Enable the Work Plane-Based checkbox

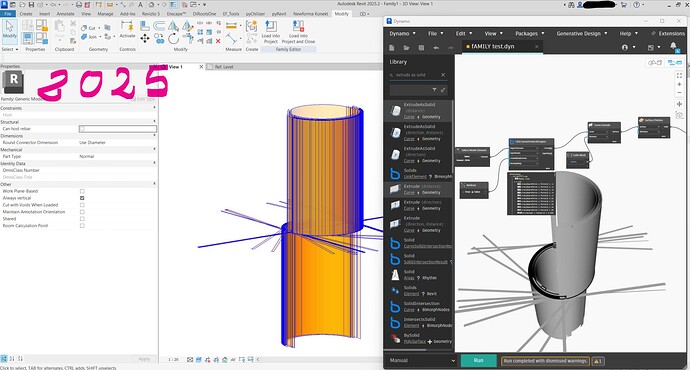[x=82, y=191]
